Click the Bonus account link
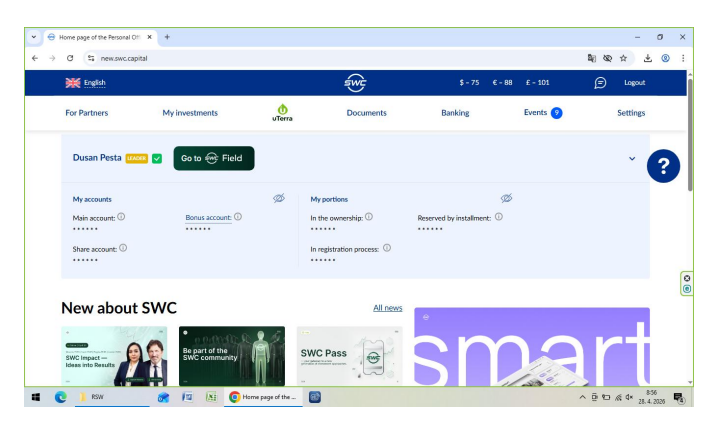This screenshot has width=717, height=433. pos(208,218)
